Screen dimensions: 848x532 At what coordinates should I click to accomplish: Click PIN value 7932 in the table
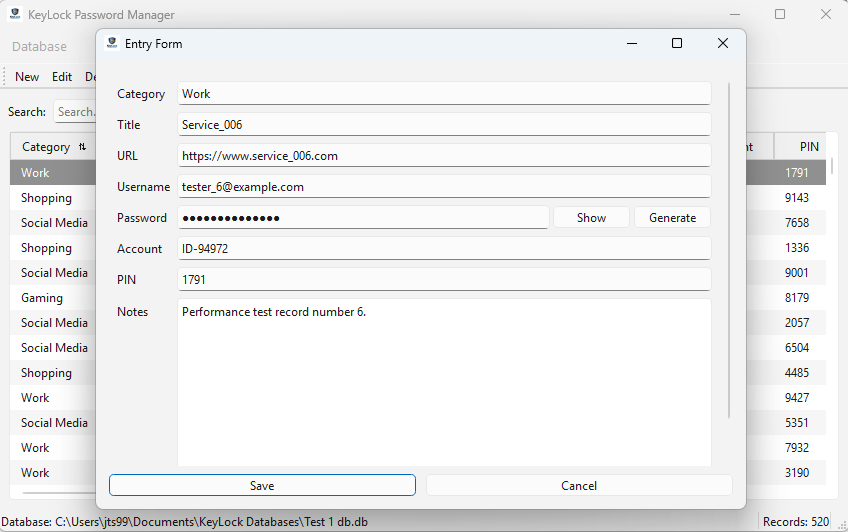pos(797,448)
